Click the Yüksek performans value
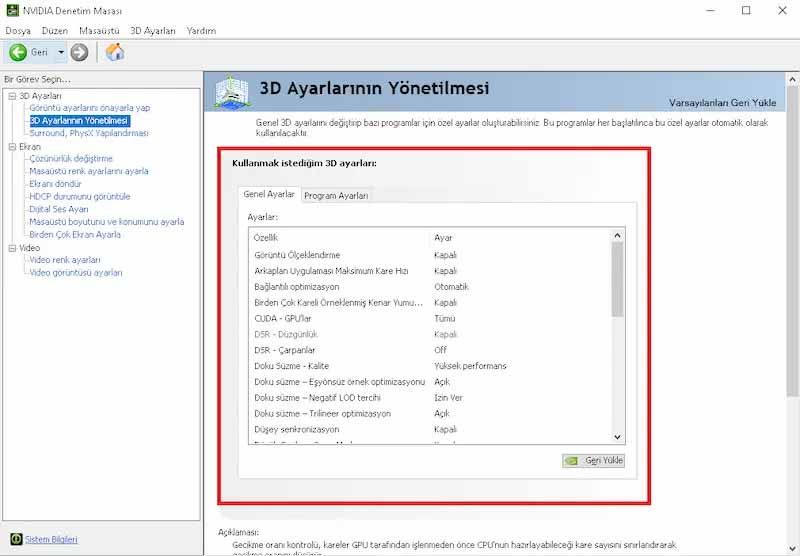Image resolution: width=800 pixels, height=556 pixels. (x=470, y=366)
